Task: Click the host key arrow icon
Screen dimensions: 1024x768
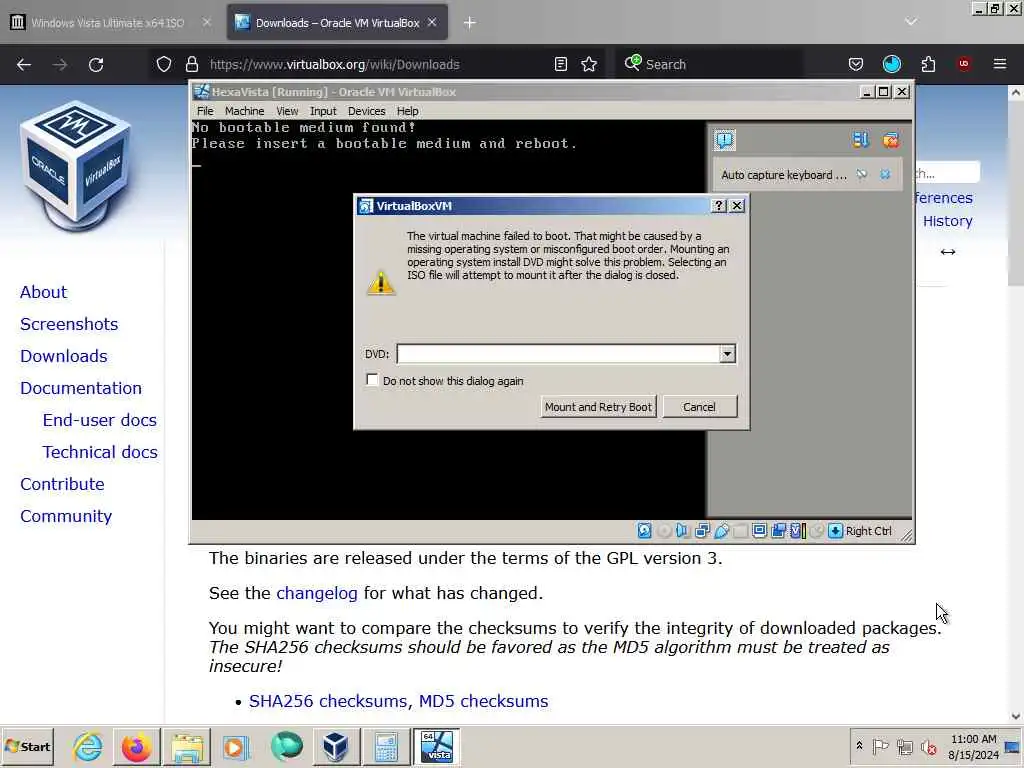Action: pyautogui.click(x=835, y=531)
